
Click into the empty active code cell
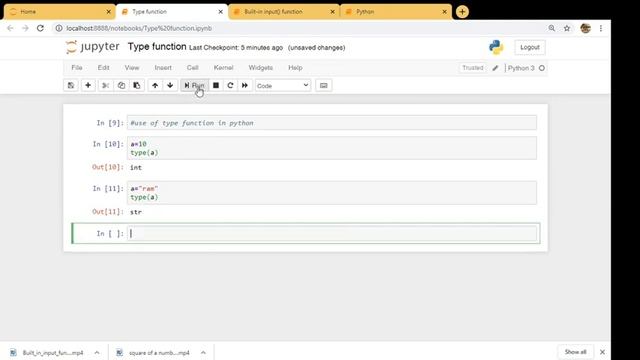point(331,233)
